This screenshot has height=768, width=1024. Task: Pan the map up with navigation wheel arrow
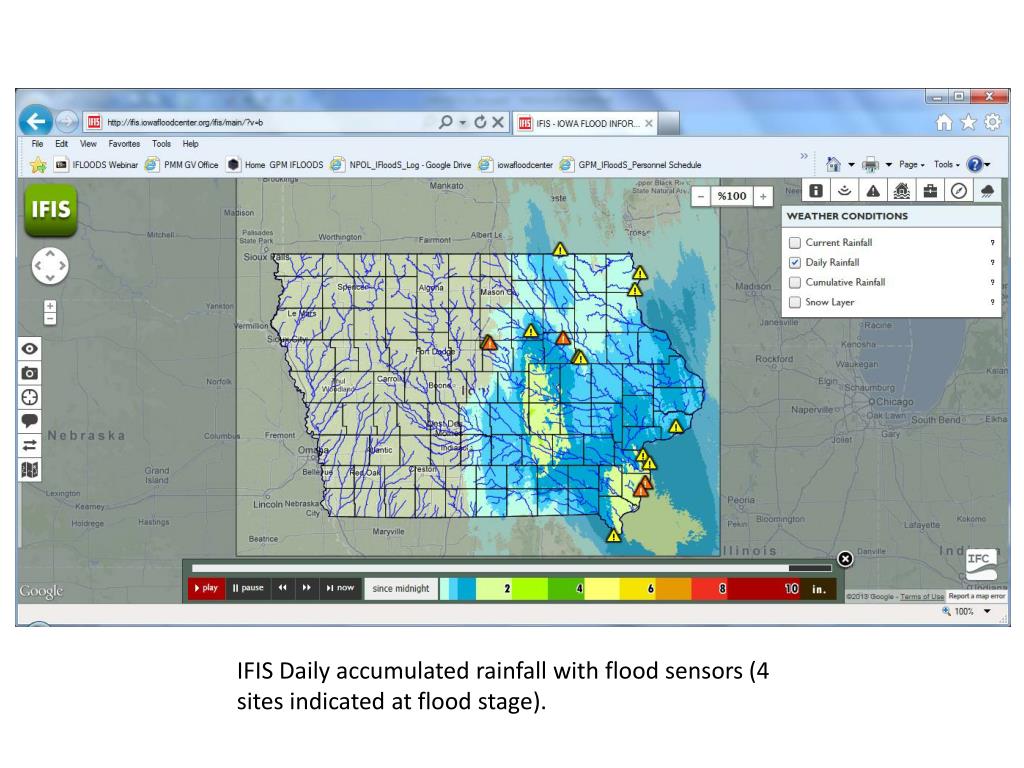pyautogui.click(x=50, y=253)
